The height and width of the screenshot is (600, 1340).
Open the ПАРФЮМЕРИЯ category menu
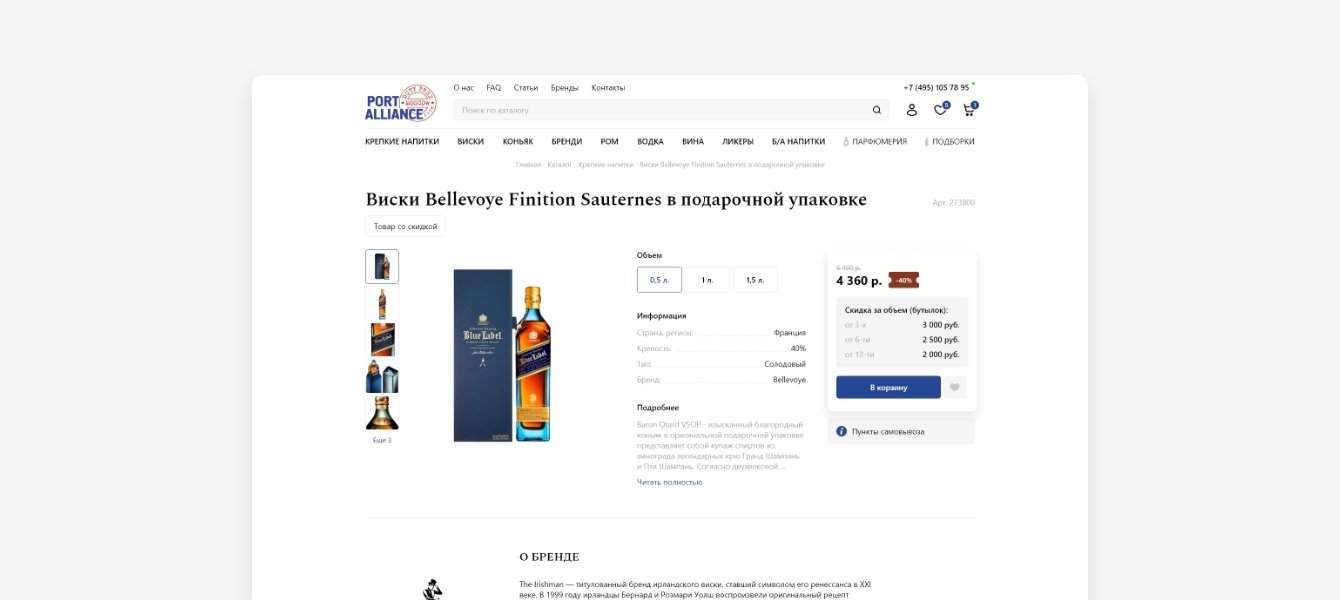coord(875,142)
